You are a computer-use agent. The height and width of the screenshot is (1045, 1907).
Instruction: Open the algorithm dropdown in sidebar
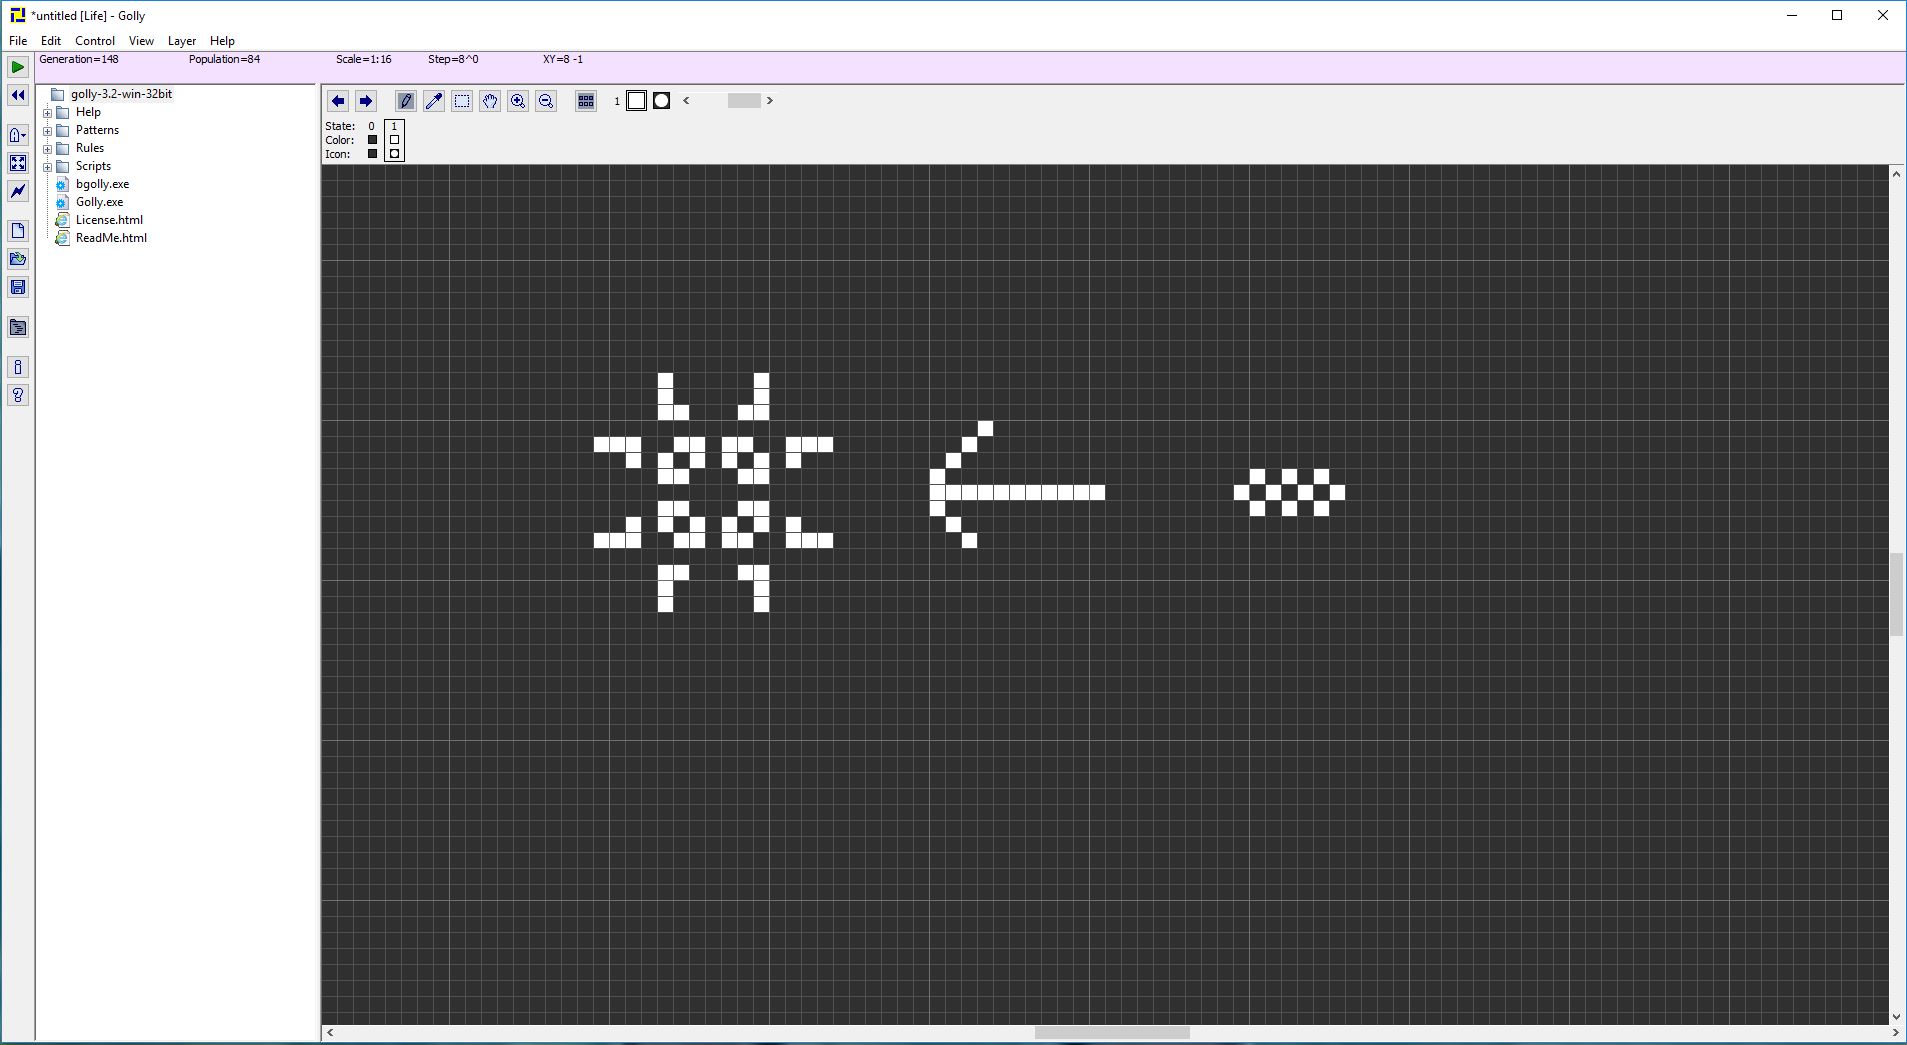(18, 135)
